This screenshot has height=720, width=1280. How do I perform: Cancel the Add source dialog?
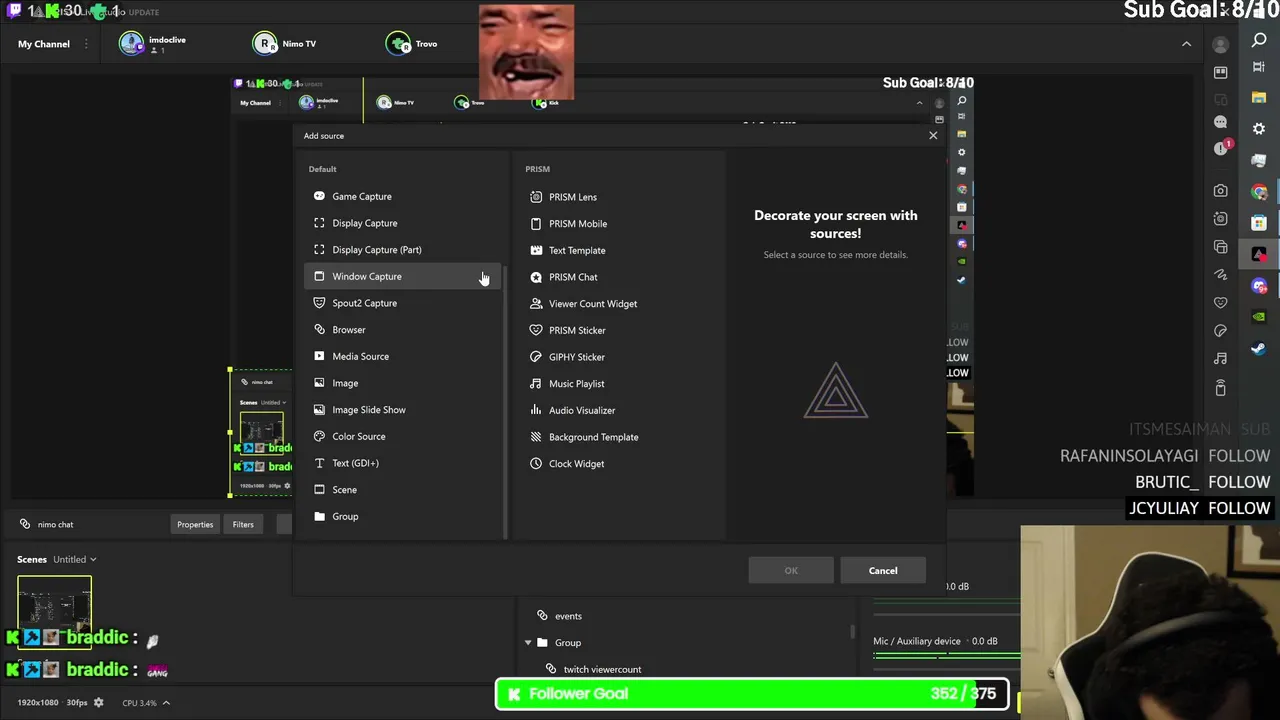(x=883, y=570)
